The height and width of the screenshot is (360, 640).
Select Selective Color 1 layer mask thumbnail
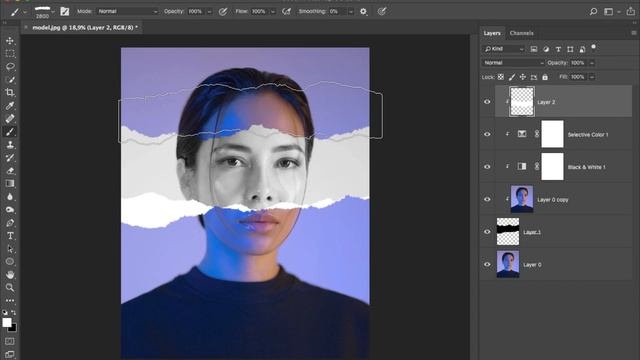coord(552,134)
